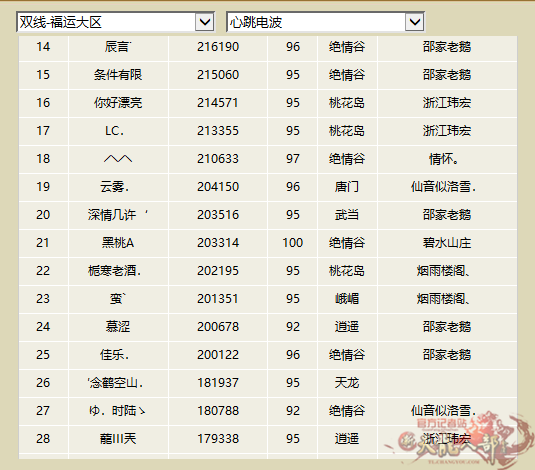Click rank number 14
This screenshot has width=535, height=470.
coord(43,47)
